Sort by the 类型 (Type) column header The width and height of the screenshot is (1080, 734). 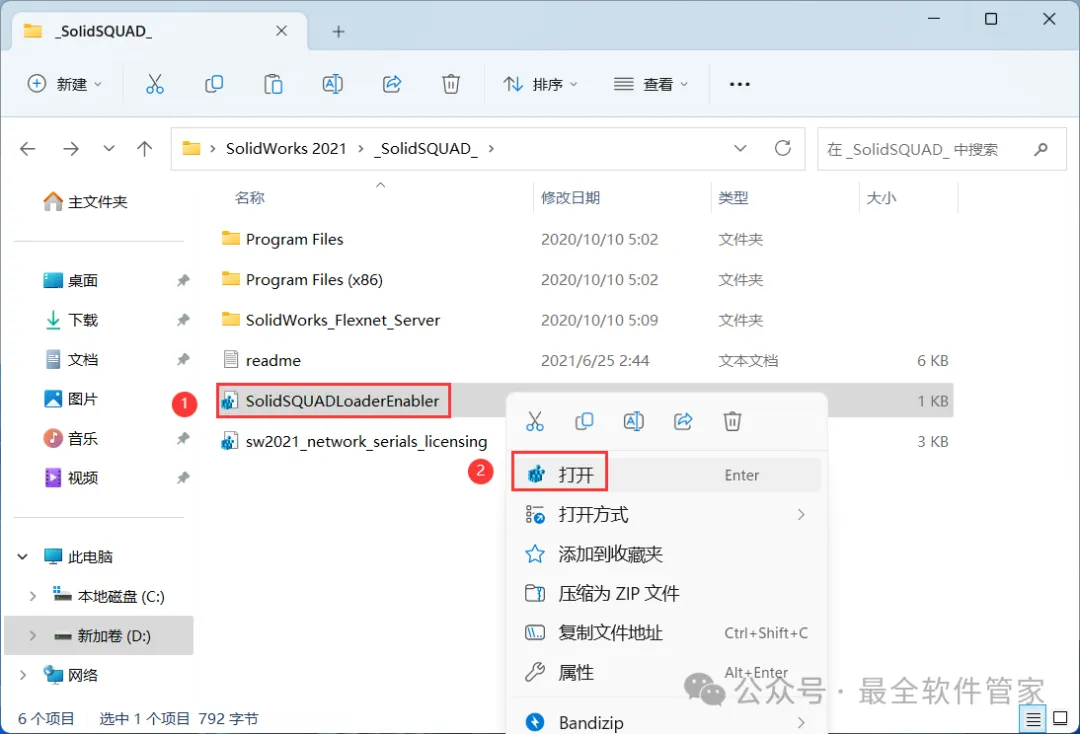tap(733, 198)
